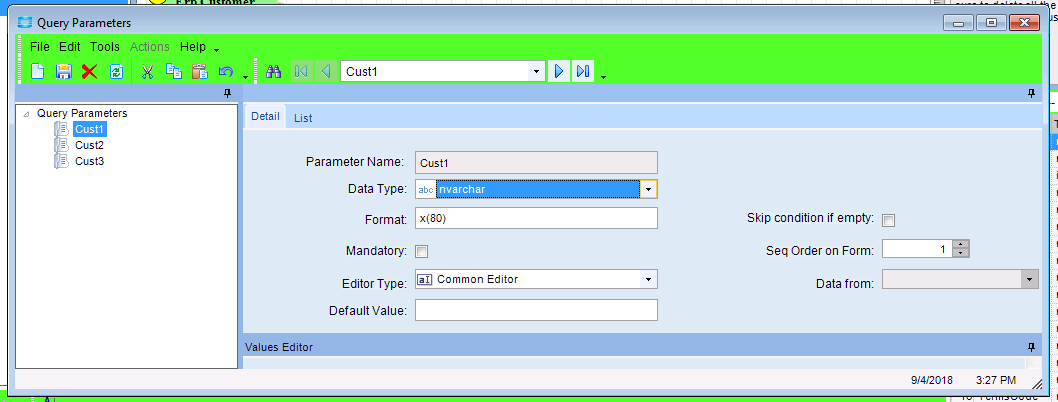Open the Help menu
The width and height of the screenshot is (1058, 402).
[x=193, y=47]
